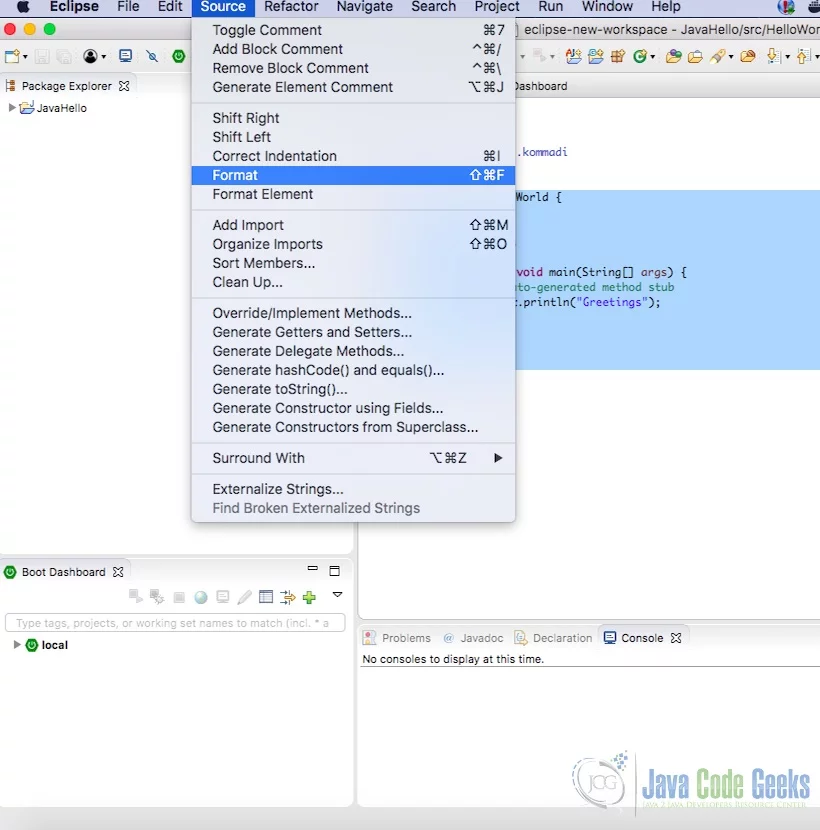This screenshot has width=820, height=830.
Task: Choose Shift Right menu item
Action: (353, 118)
